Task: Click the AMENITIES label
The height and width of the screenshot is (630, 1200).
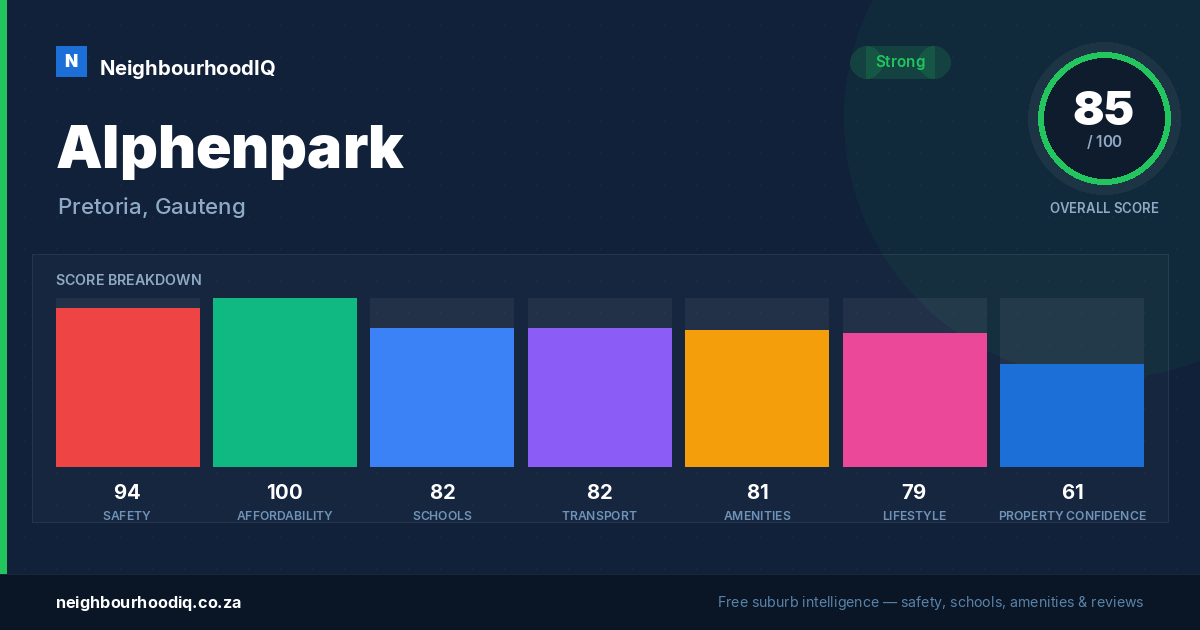Action: point(757,516)
